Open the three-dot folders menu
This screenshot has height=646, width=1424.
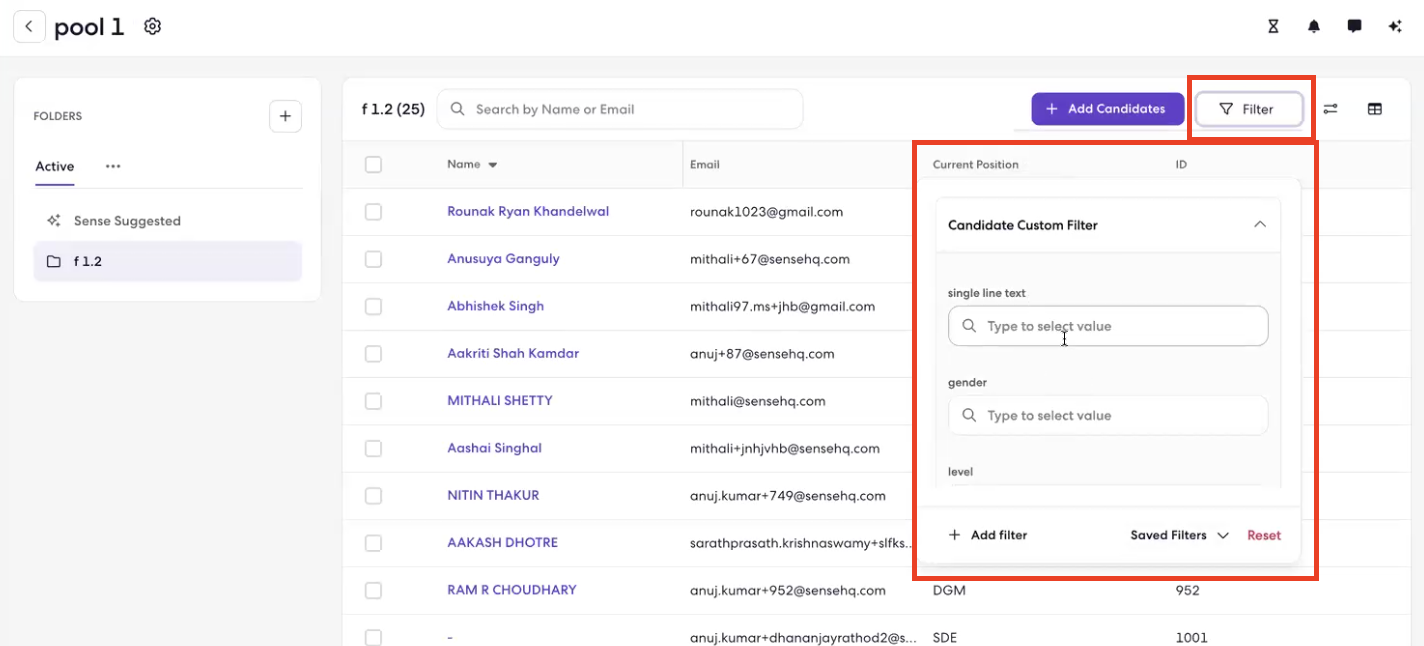113,166
